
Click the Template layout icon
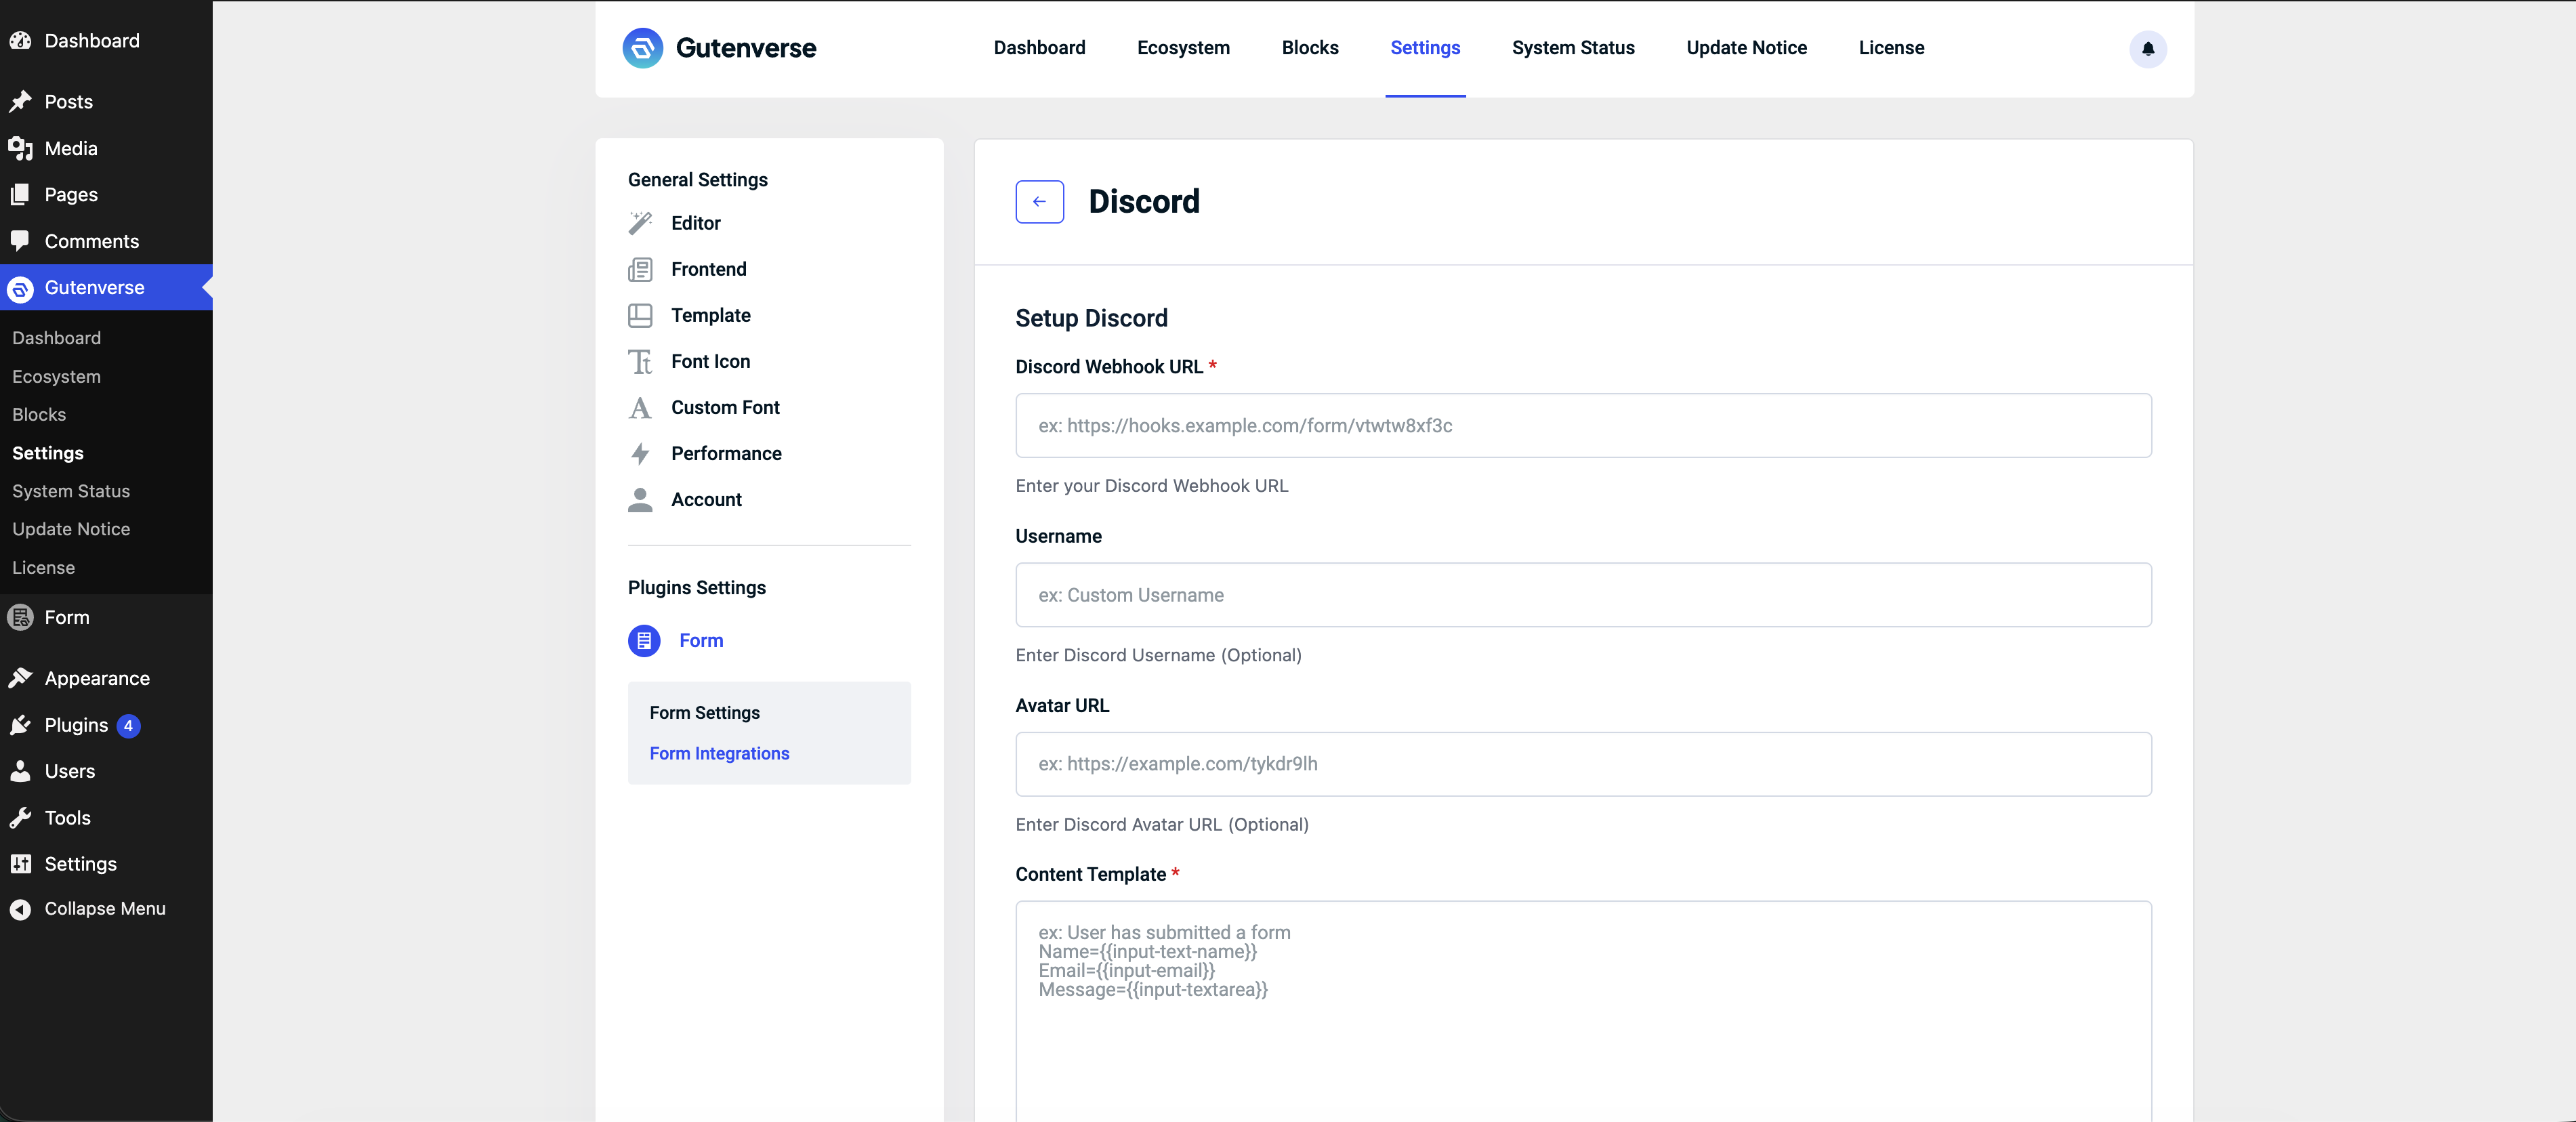coord(640,315)
